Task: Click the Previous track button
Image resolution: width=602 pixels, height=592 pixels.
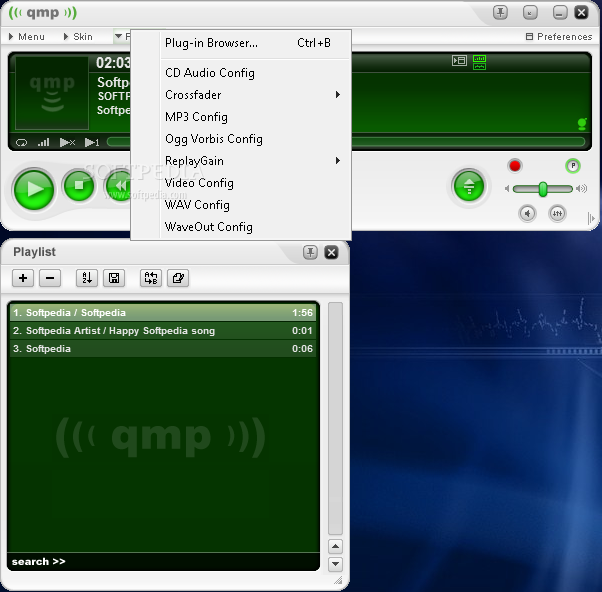Action: click(118, 186)
